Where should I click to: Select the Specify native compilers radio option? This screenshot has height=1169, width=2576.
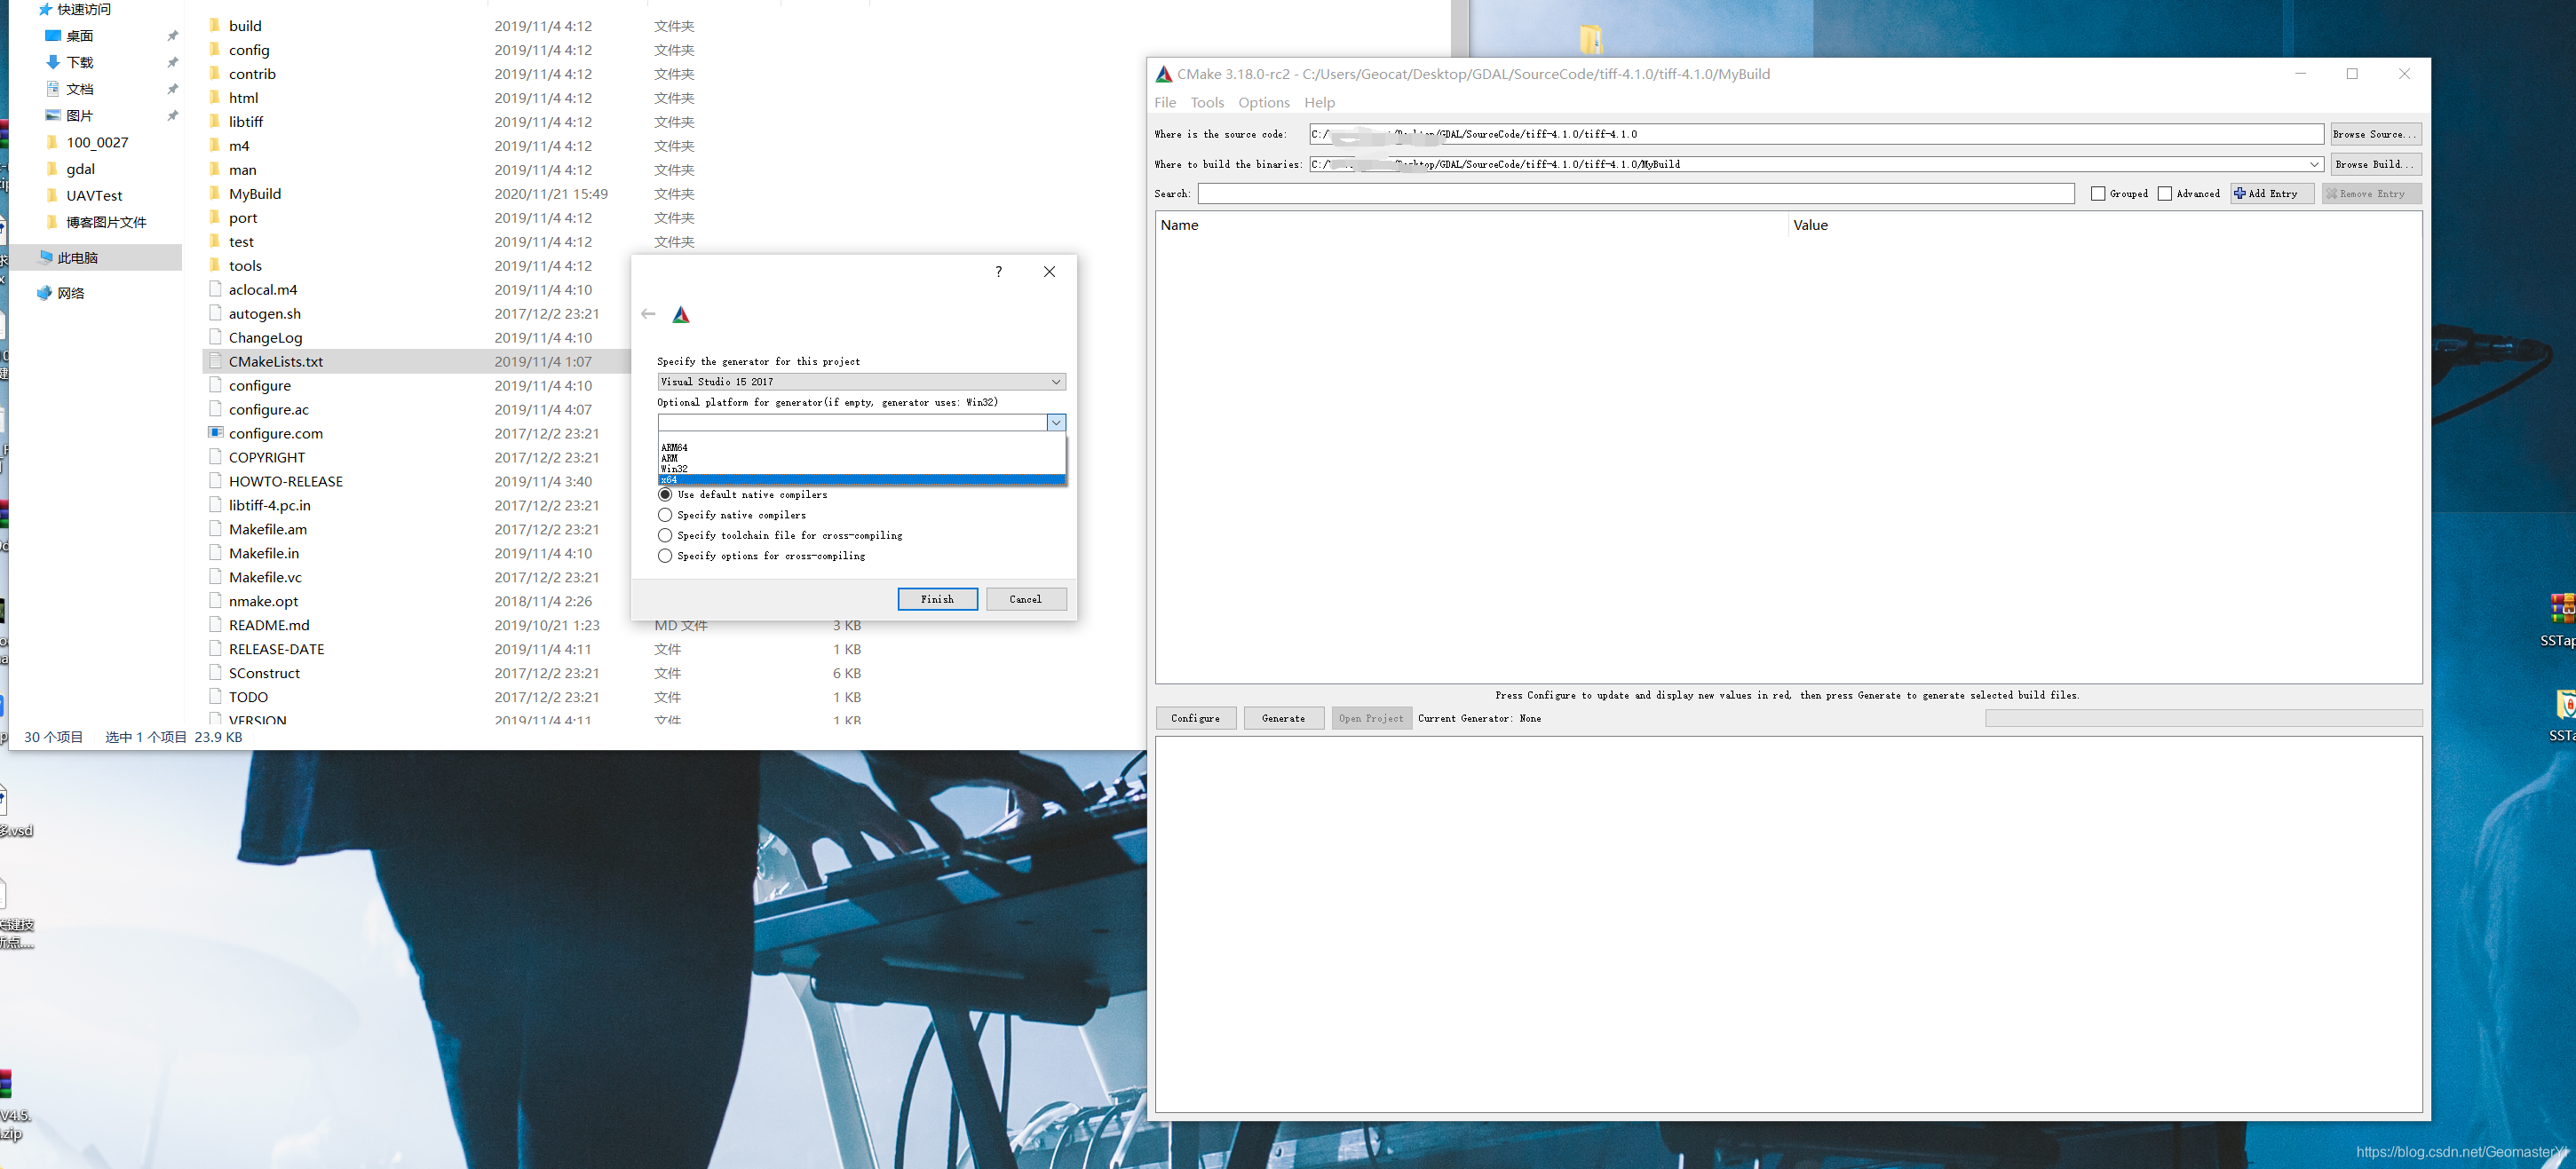click(x=665, y=515)
